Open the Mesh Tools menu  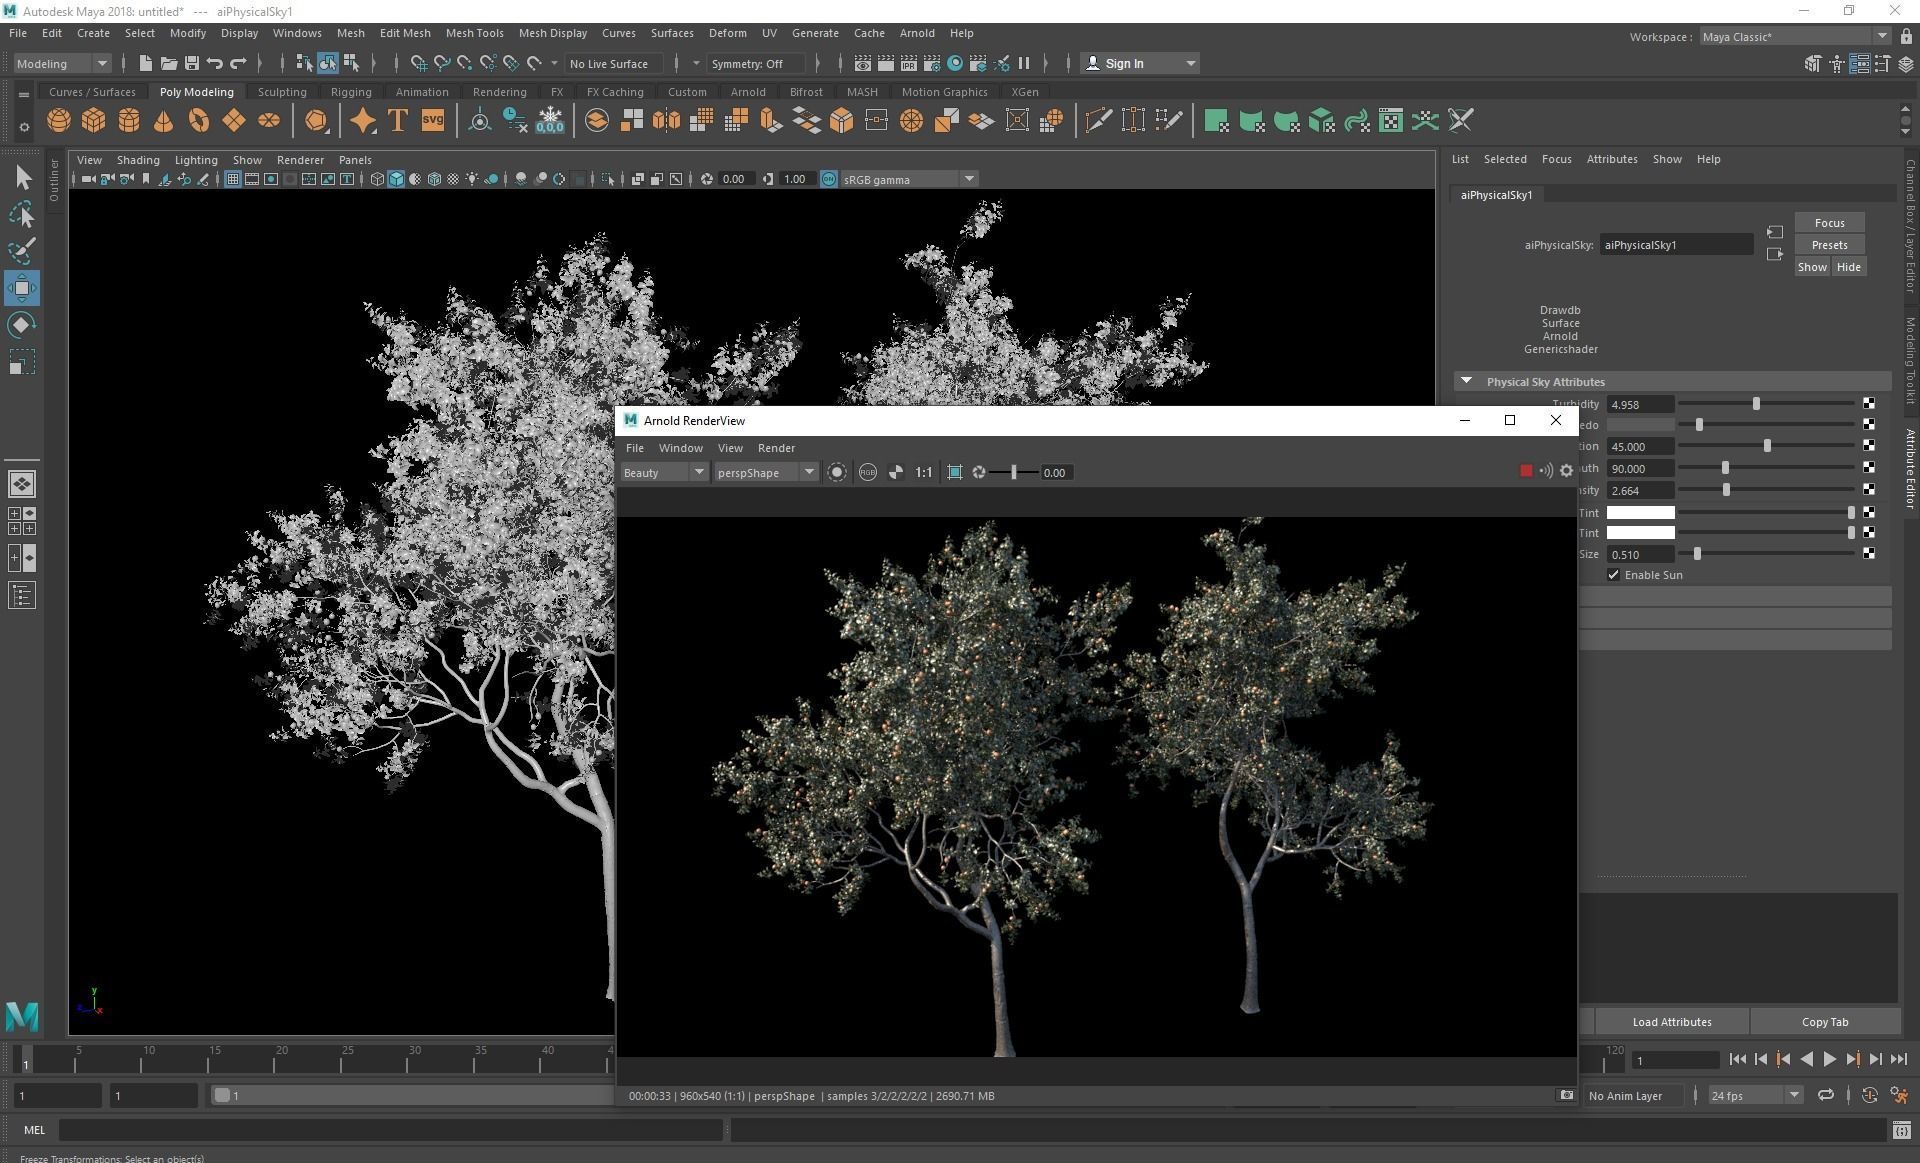click(x=474, y=33)
